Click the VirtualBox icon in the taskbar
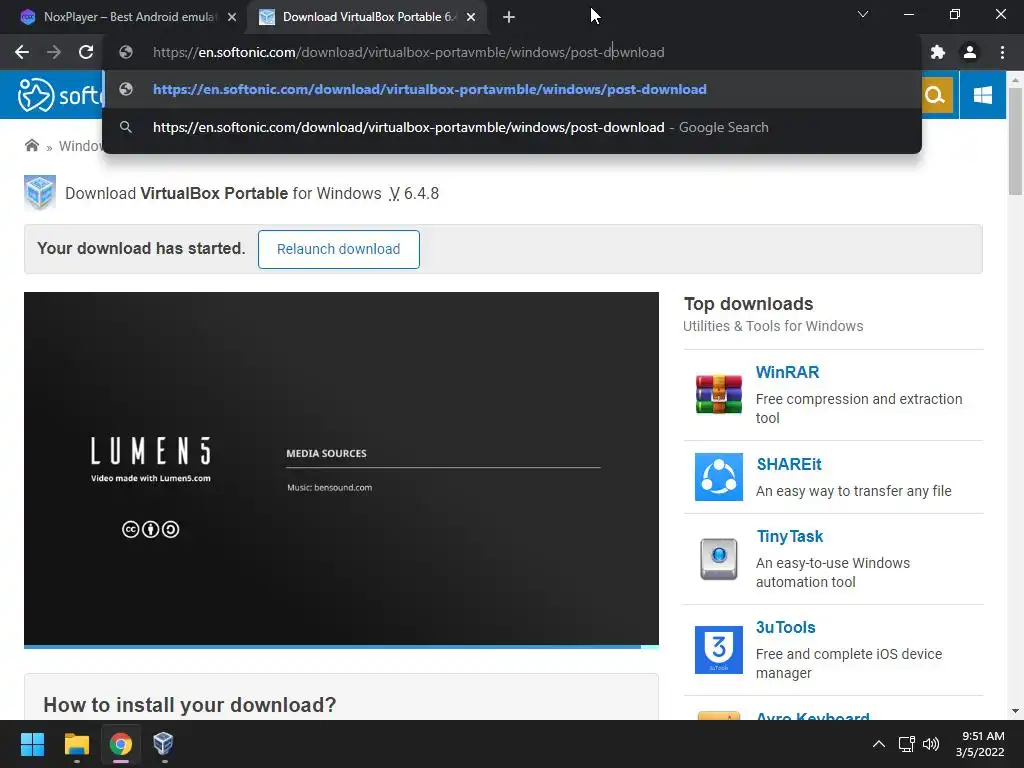Image resolution: width=1024 pixels, height=768 pixels. pos(163,744)
